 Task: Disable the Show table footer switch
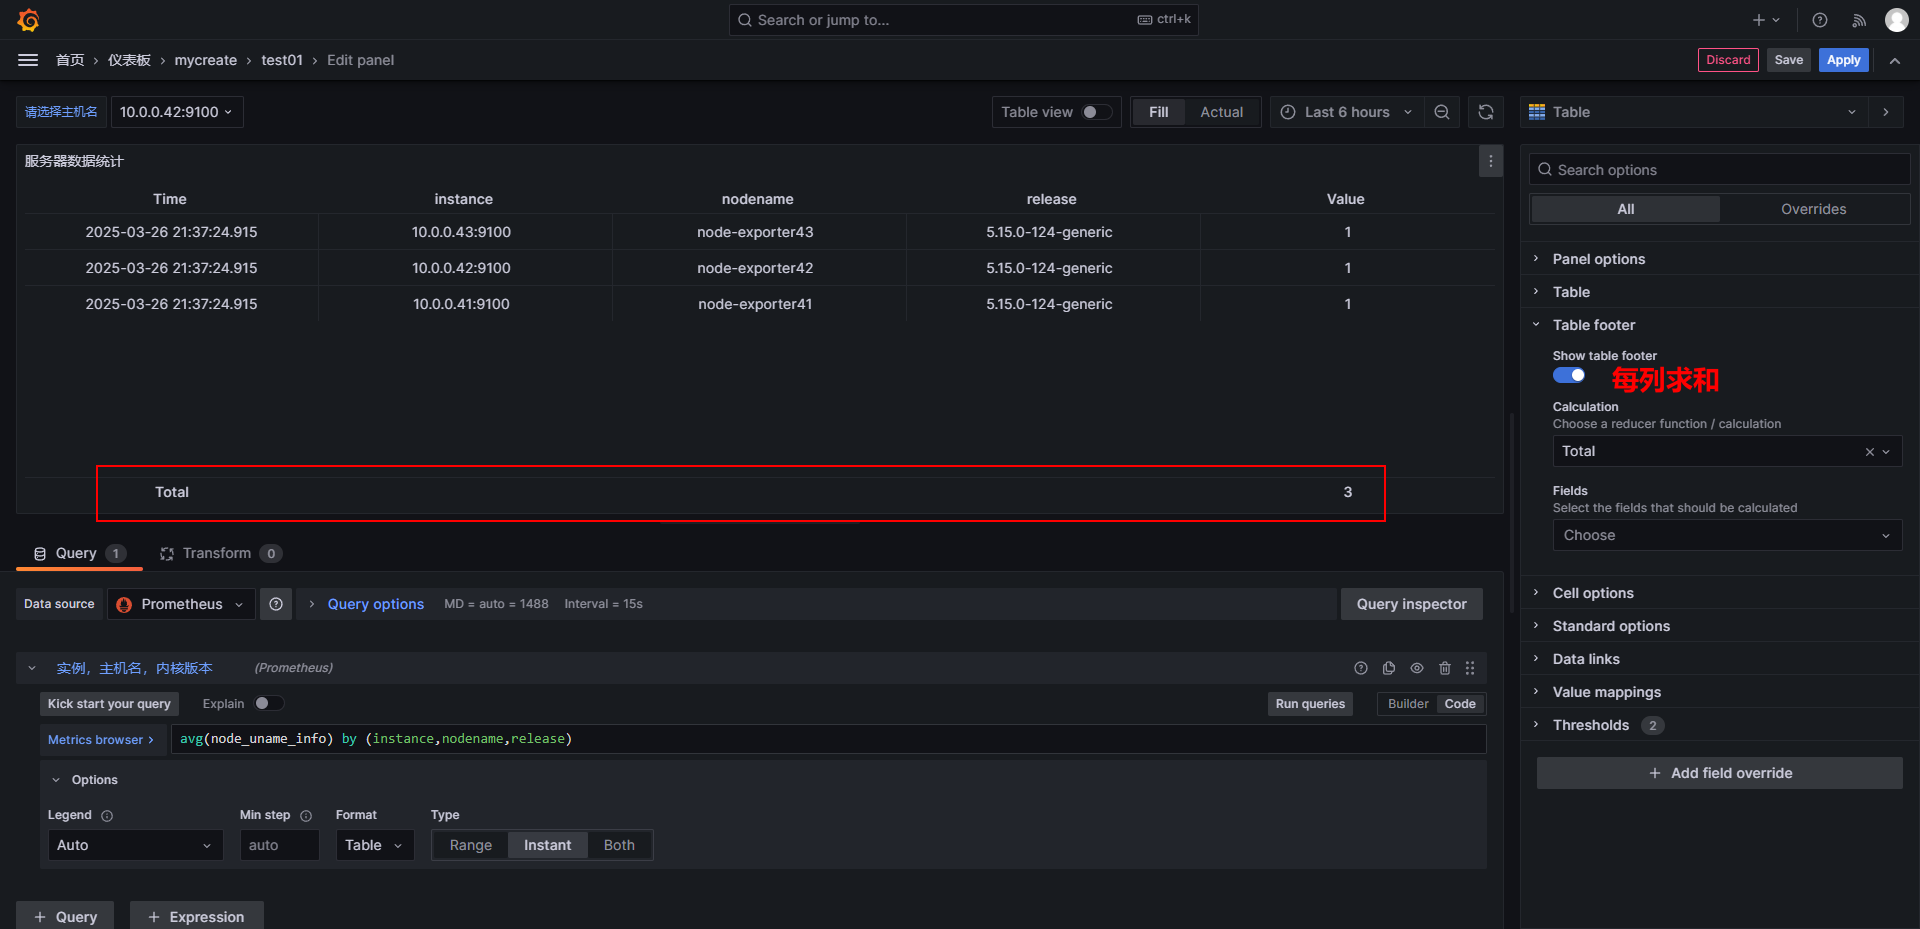(1569, 375)
